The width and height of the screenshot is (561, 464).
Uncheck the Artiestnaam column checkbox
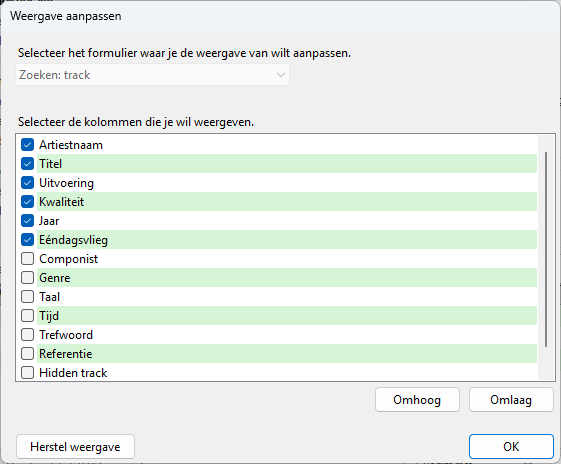click(x=28, y=145)
